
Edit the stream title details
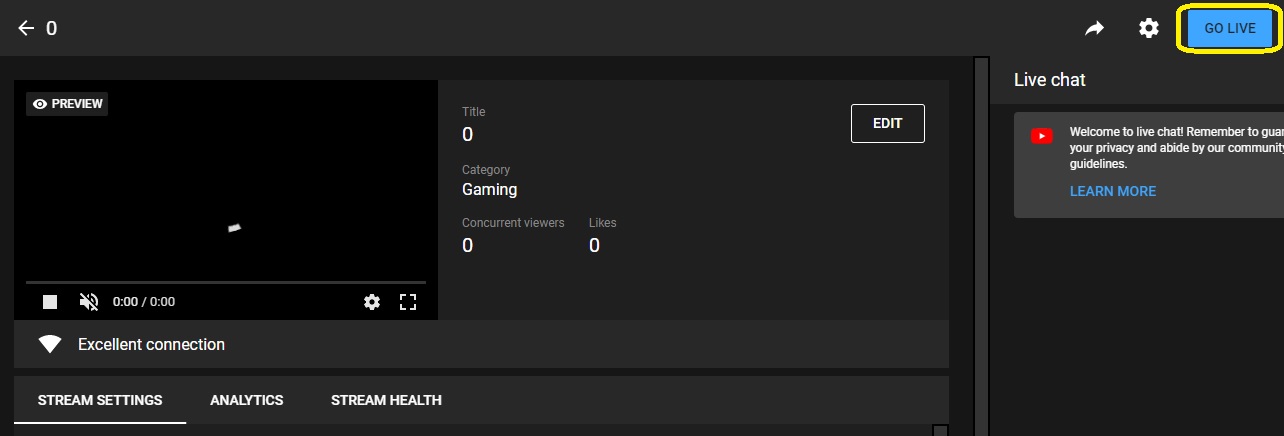coord(888,123)
